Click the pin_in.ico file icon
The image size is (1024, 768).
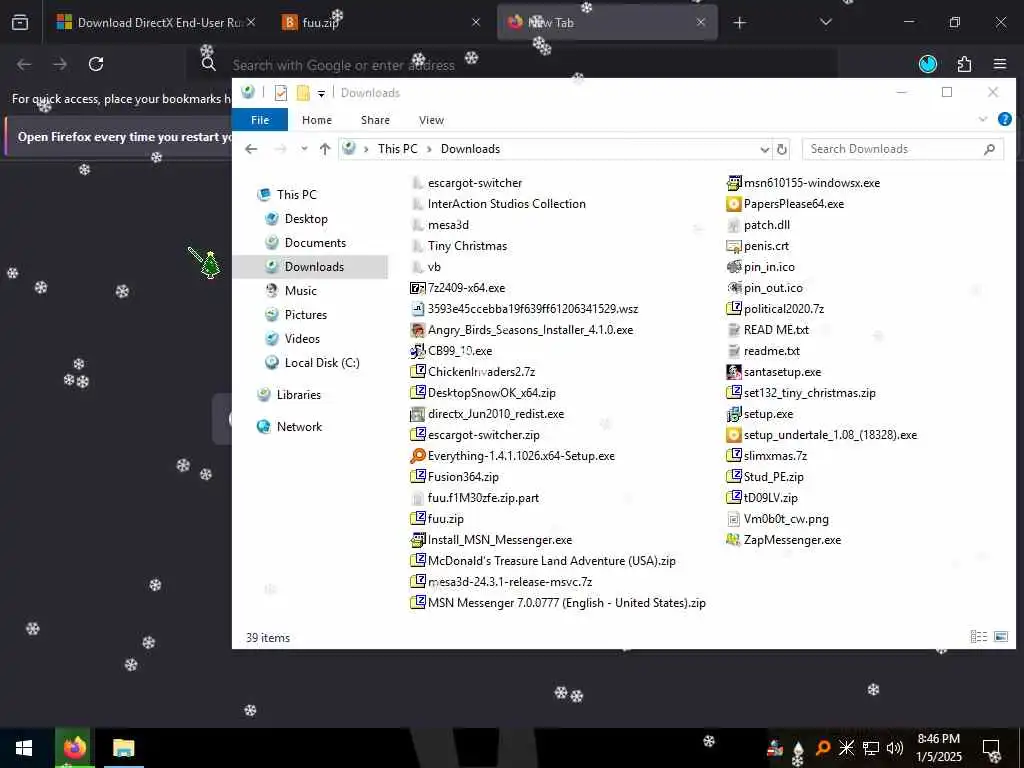click(x=734, y=267)
